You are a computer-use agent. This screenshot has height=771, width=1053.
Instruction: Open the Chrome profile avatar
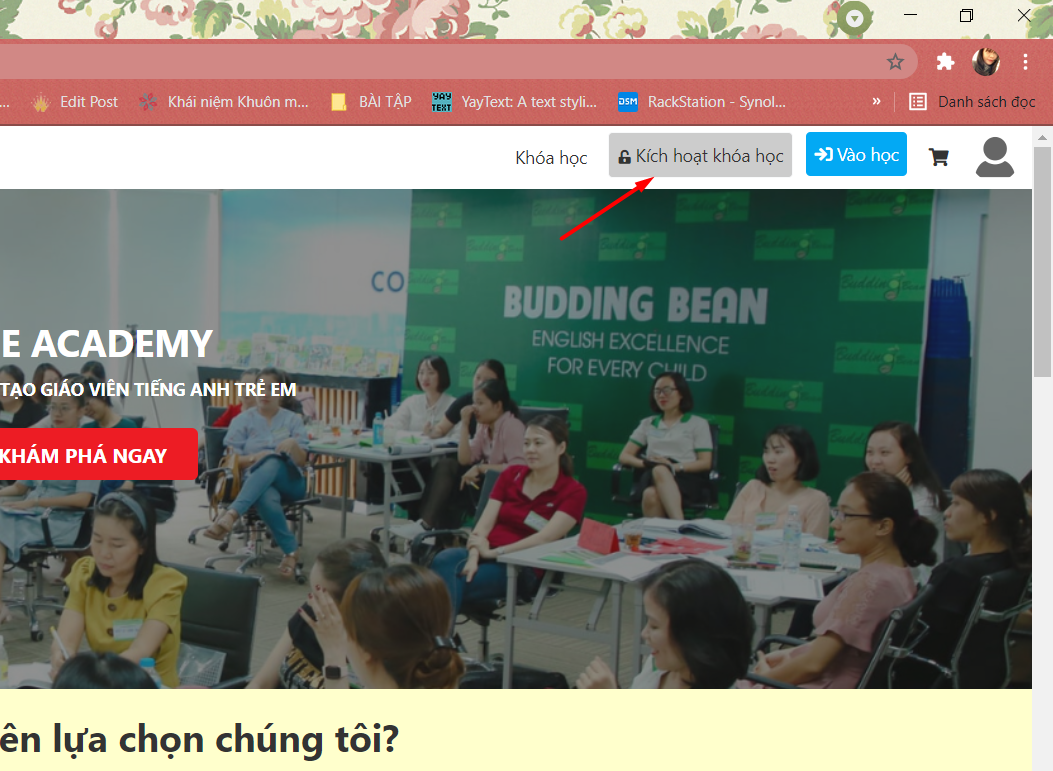(x=986, y=62)
